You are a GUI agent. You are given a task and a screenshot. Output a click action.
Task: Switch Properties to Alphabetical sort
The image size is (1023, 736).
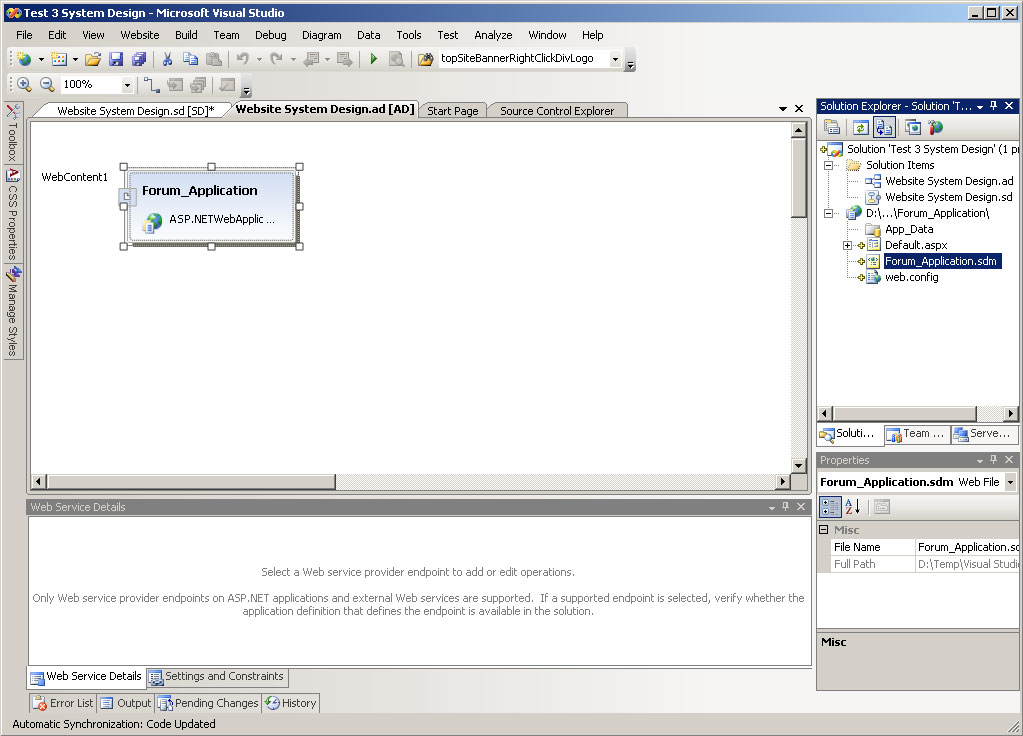[853, 507]
